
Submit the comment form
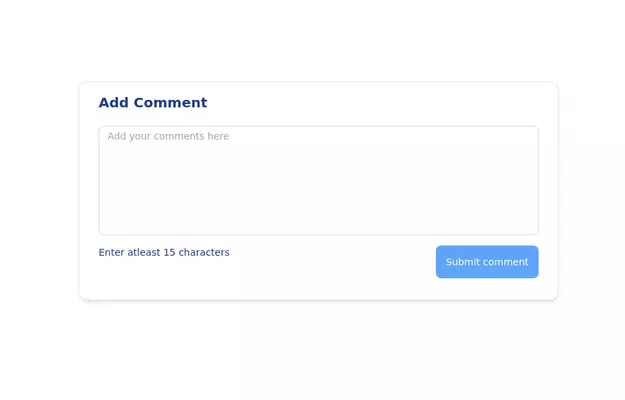coord(487,262)
